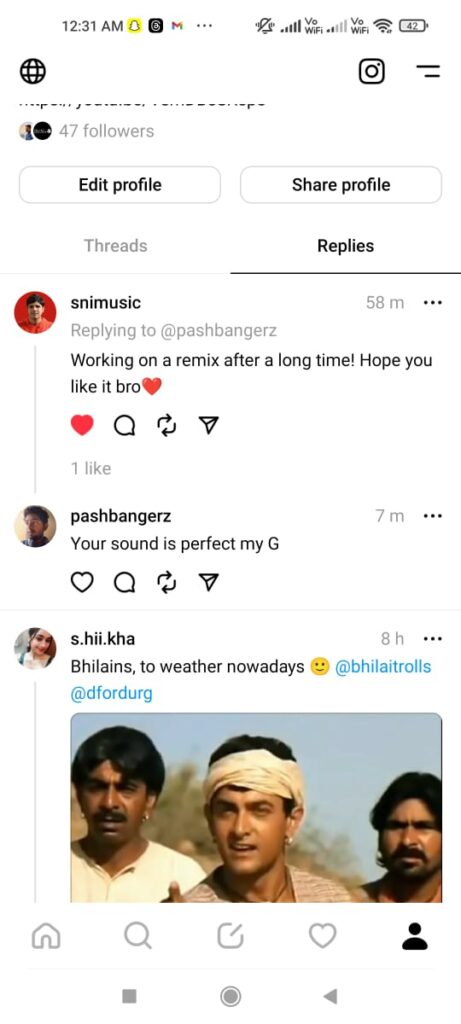Screen dimensions: 461x1024
Task: Go to the Home feed icon
Action: tap(46, 936)
